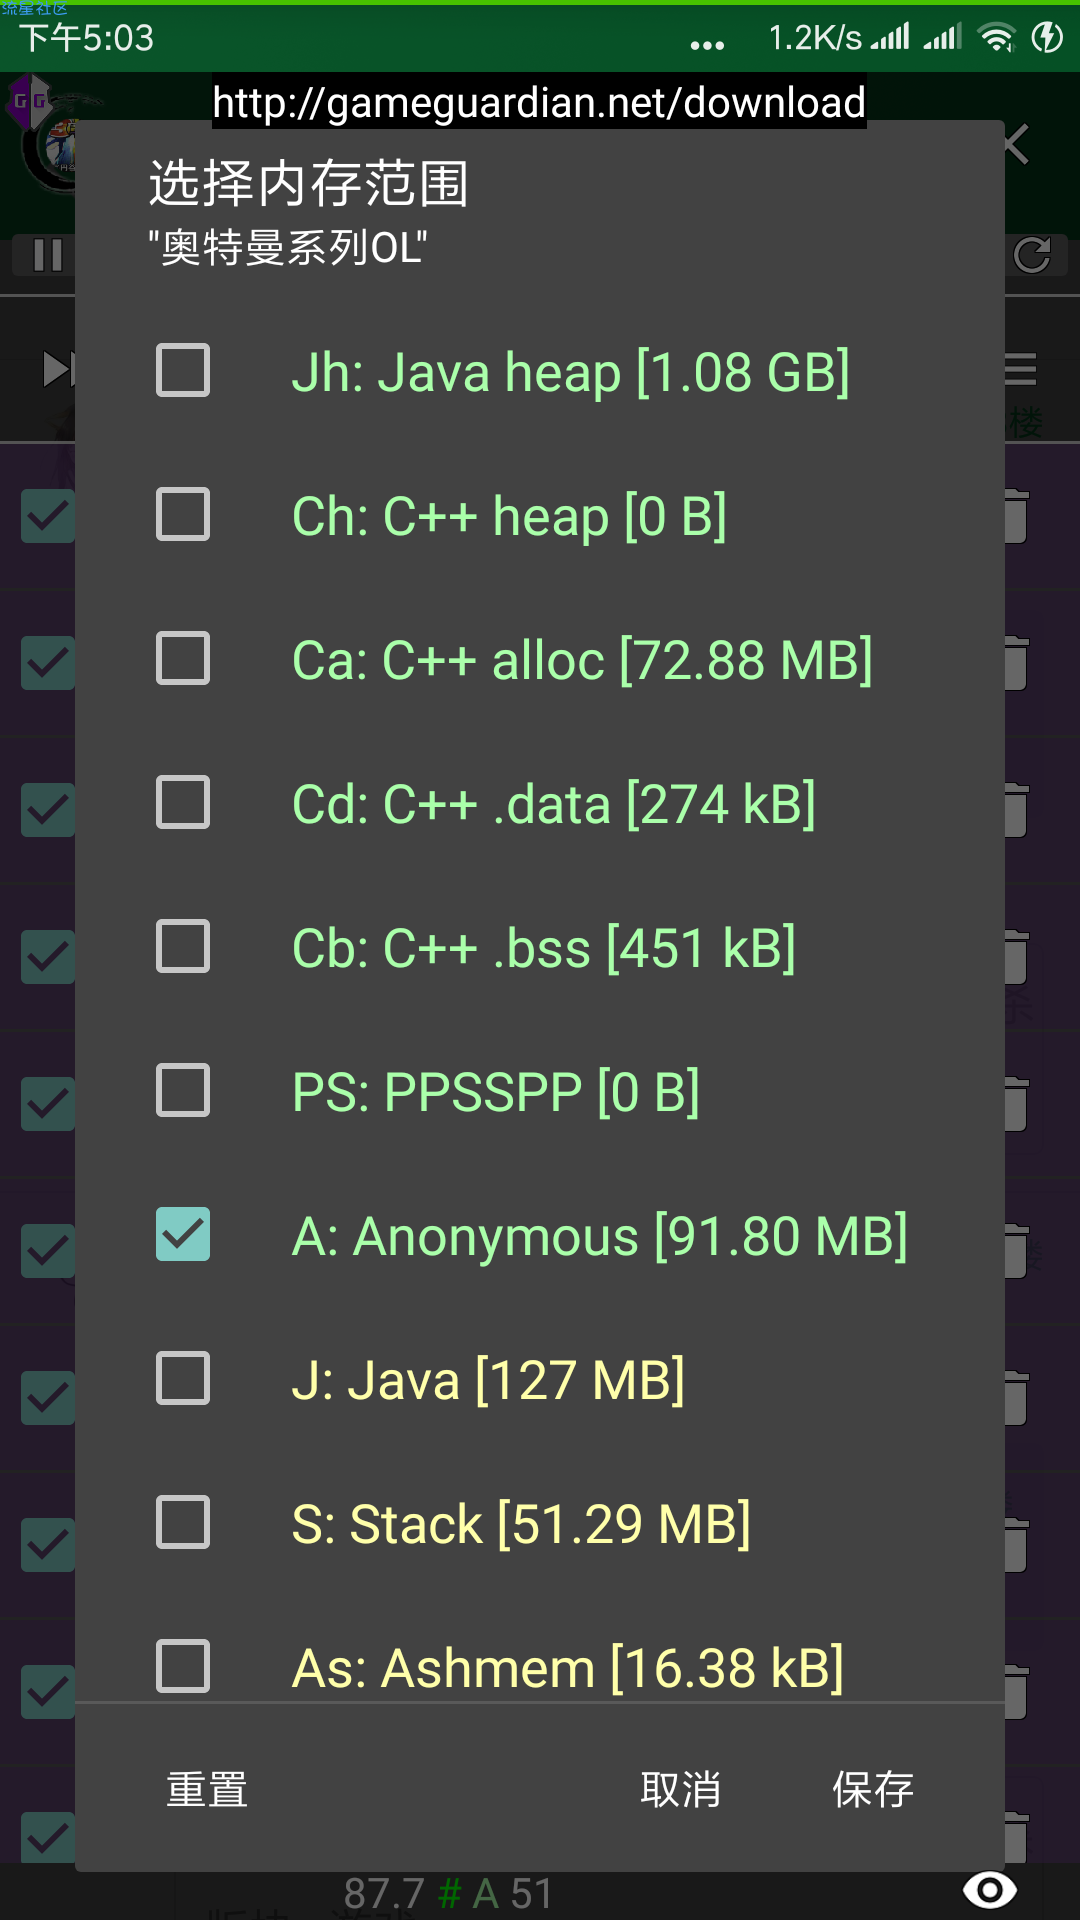1080x1920 pixels.
Task: Uncheck the A: Anonymous memory checkbox
Action: pos(183,1234)
